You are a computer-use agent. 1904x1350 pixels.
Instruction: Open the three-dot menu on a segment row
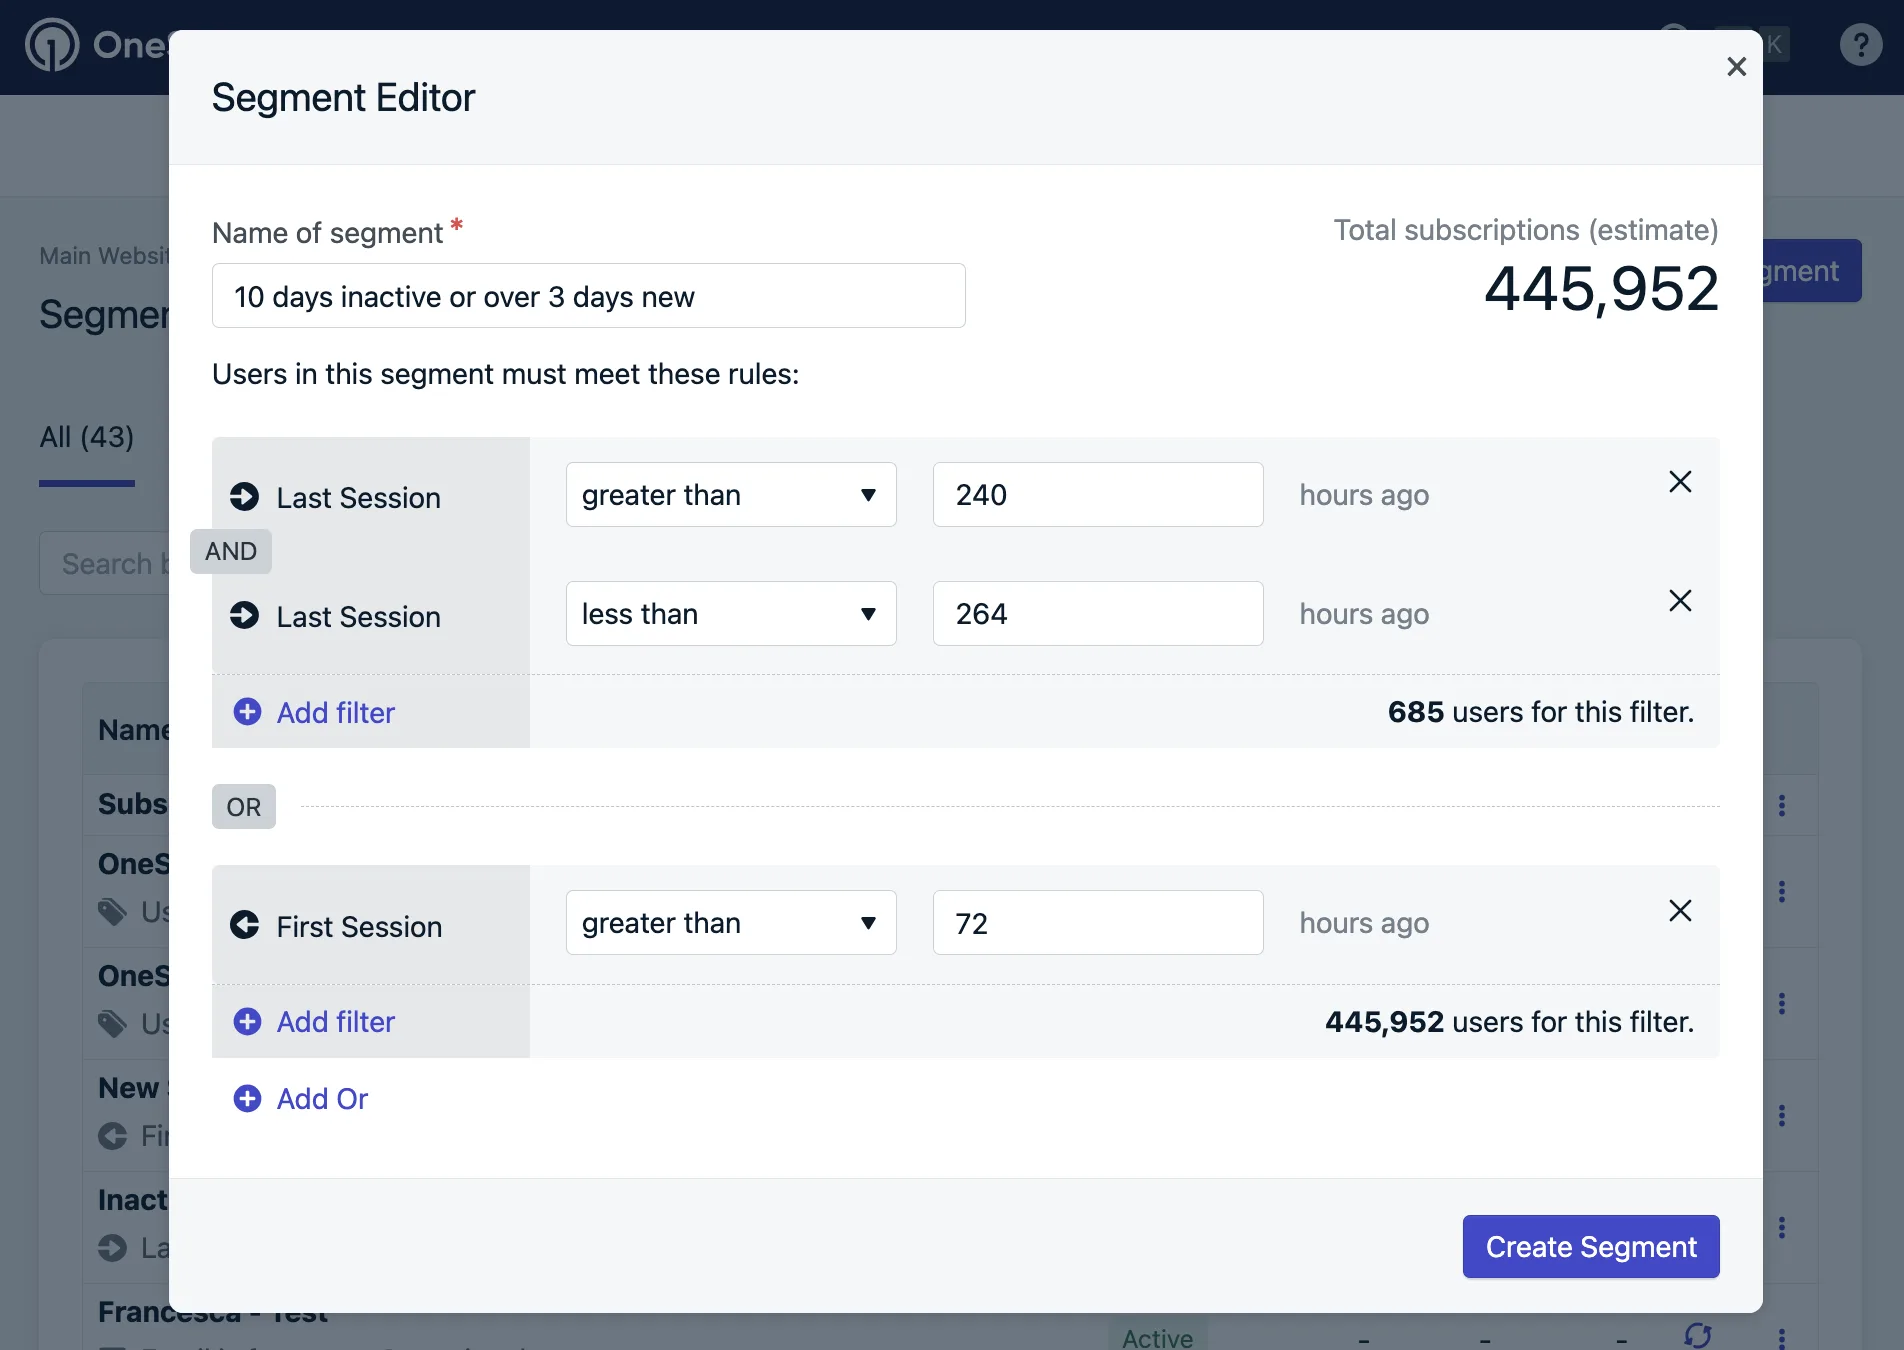[x=1781, y=805]
